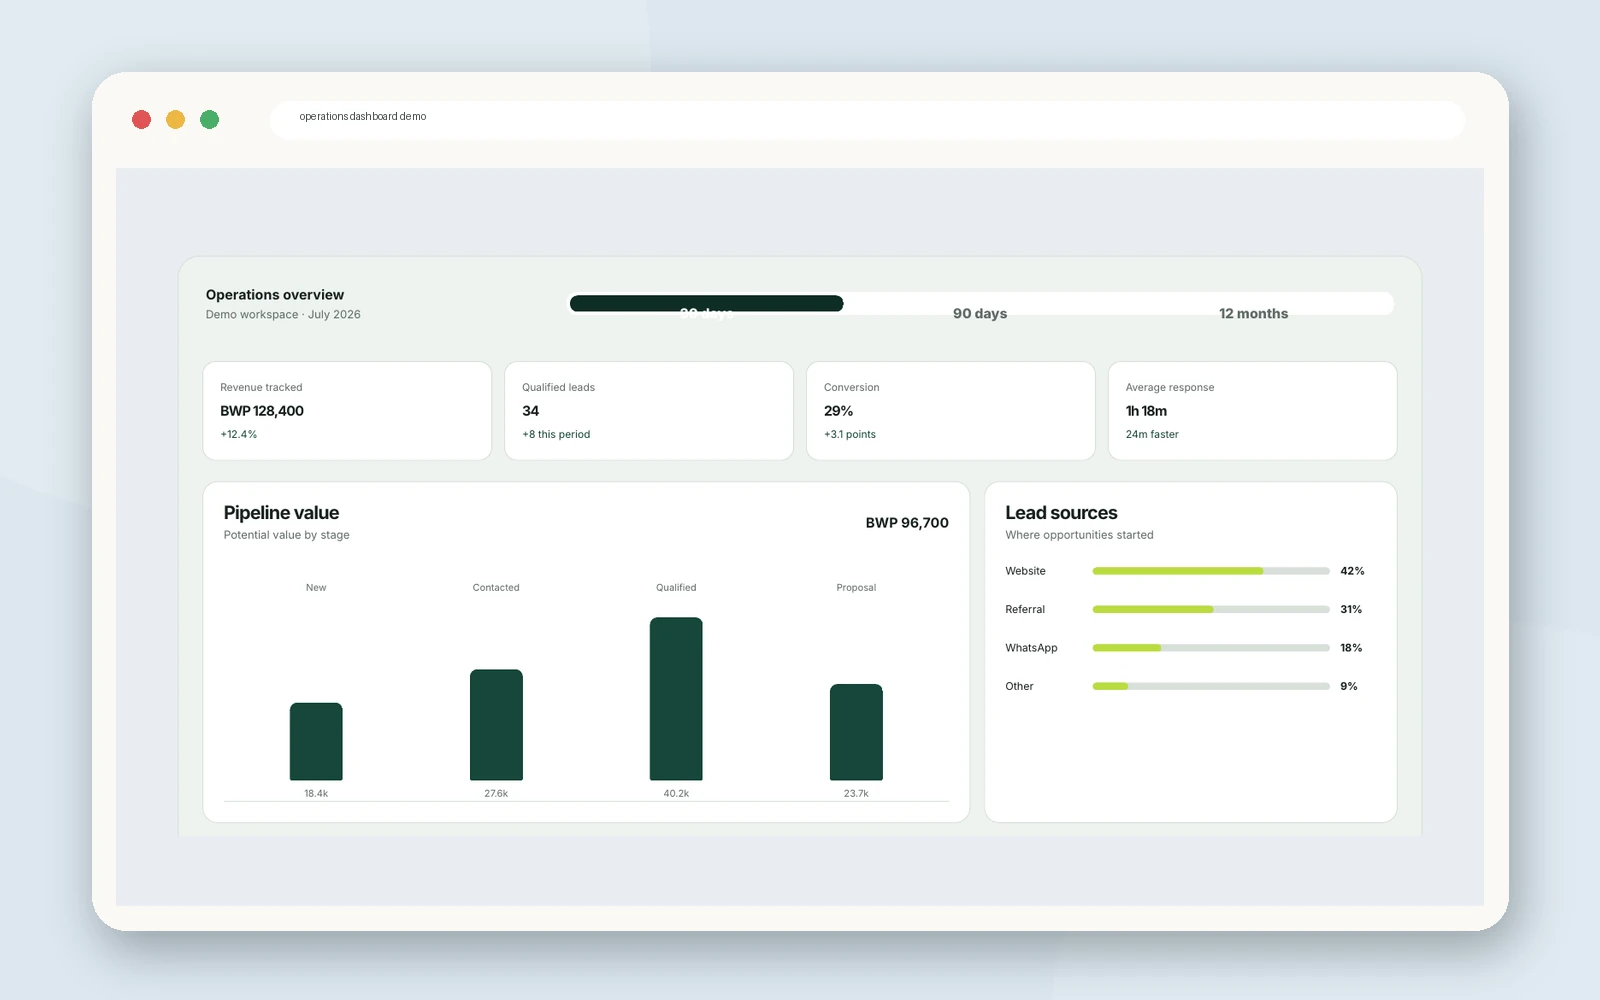
Task: Click the address bar reading operations dashboard demo
Action: click(867, 120)
